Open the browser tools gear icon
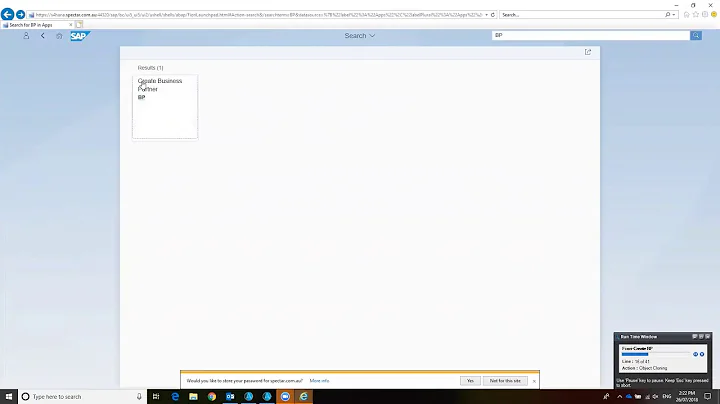720x404 pixels. coord(705,15)
